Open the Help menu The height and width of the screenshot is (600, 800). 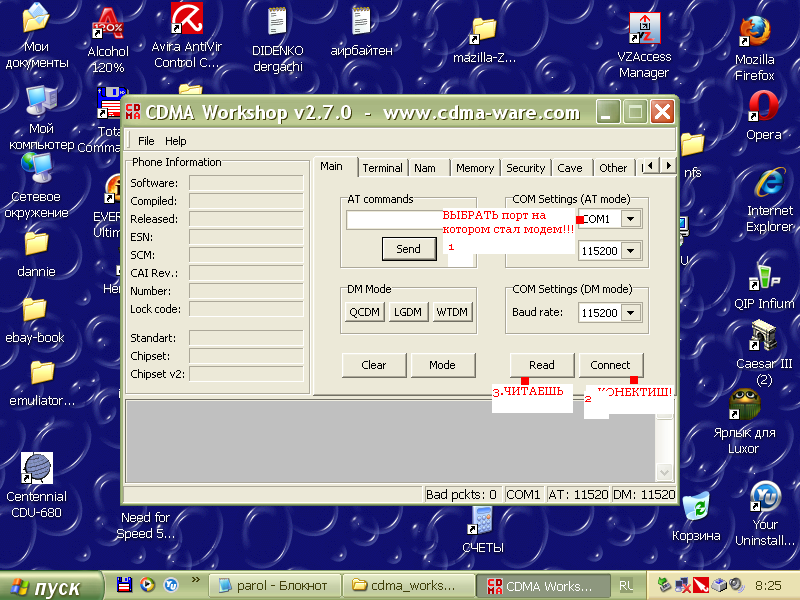176,141
